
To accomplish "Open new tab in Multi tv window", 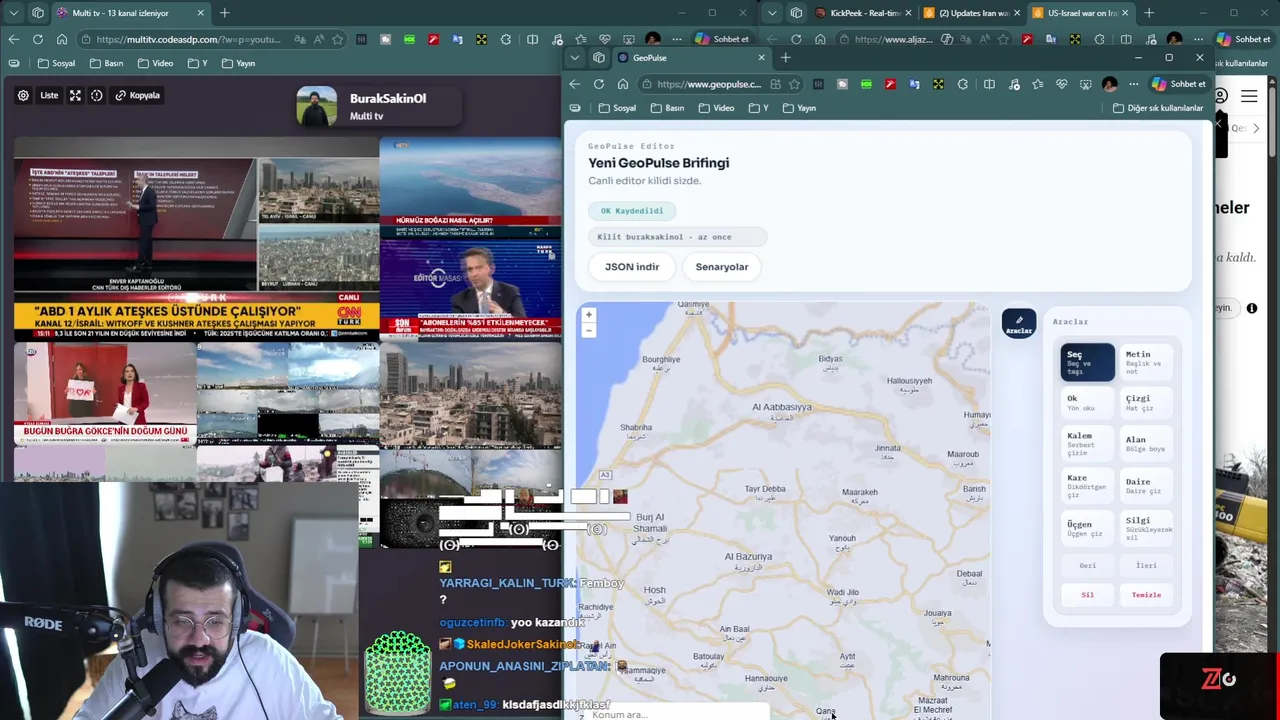I will (x=224, y=13).
